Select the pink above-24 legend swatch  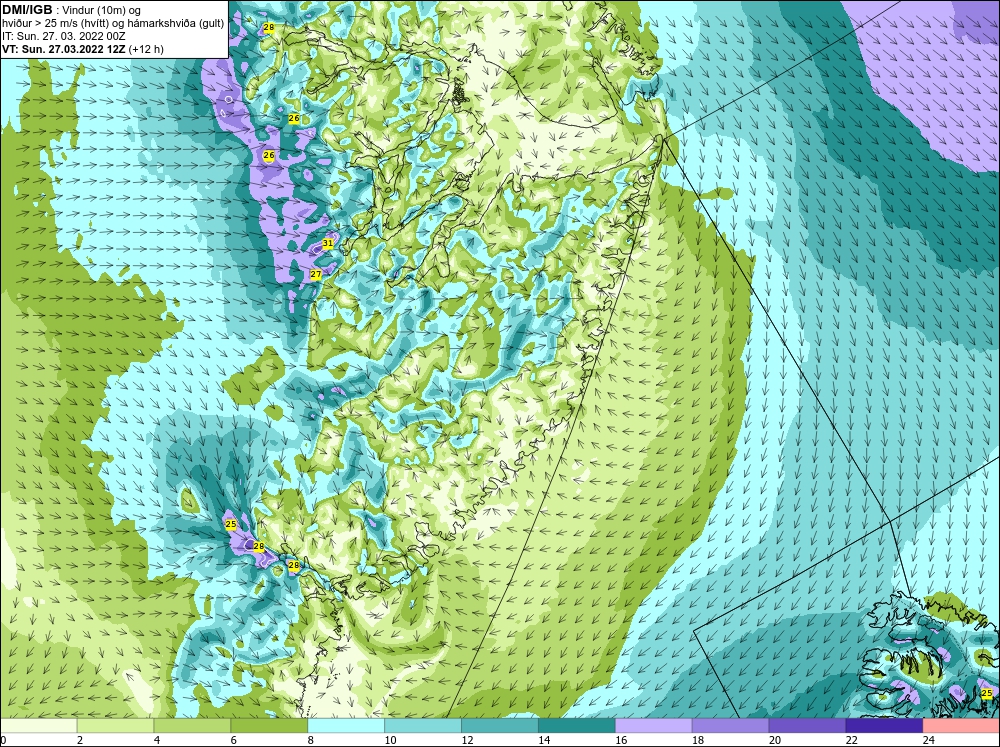click(x=961, y=726)
